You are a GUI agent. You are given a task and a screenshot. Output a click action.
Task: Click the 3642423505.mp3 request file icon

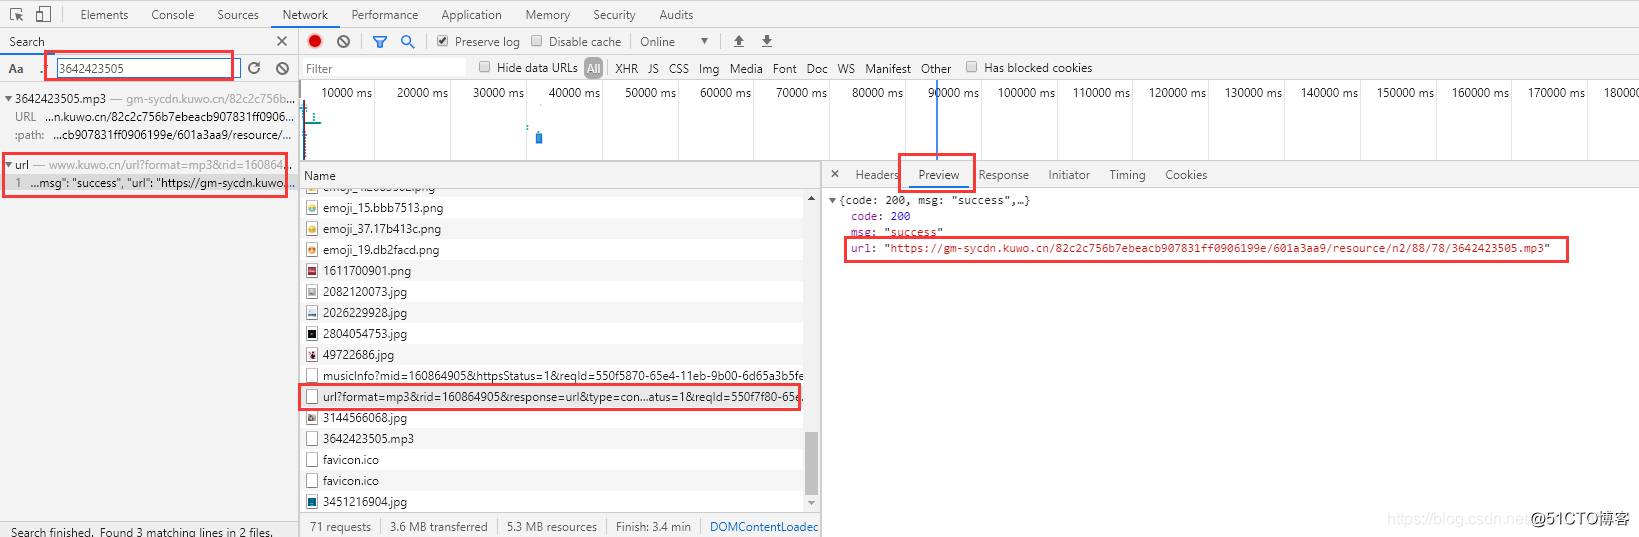tap(312, 438)
